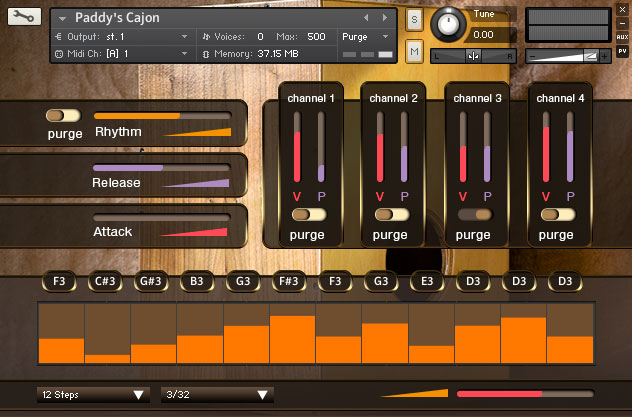The height and width of the screenshot is (417, 632).
Task: Click the G#3 note button
Action: [x=151, y=281]
